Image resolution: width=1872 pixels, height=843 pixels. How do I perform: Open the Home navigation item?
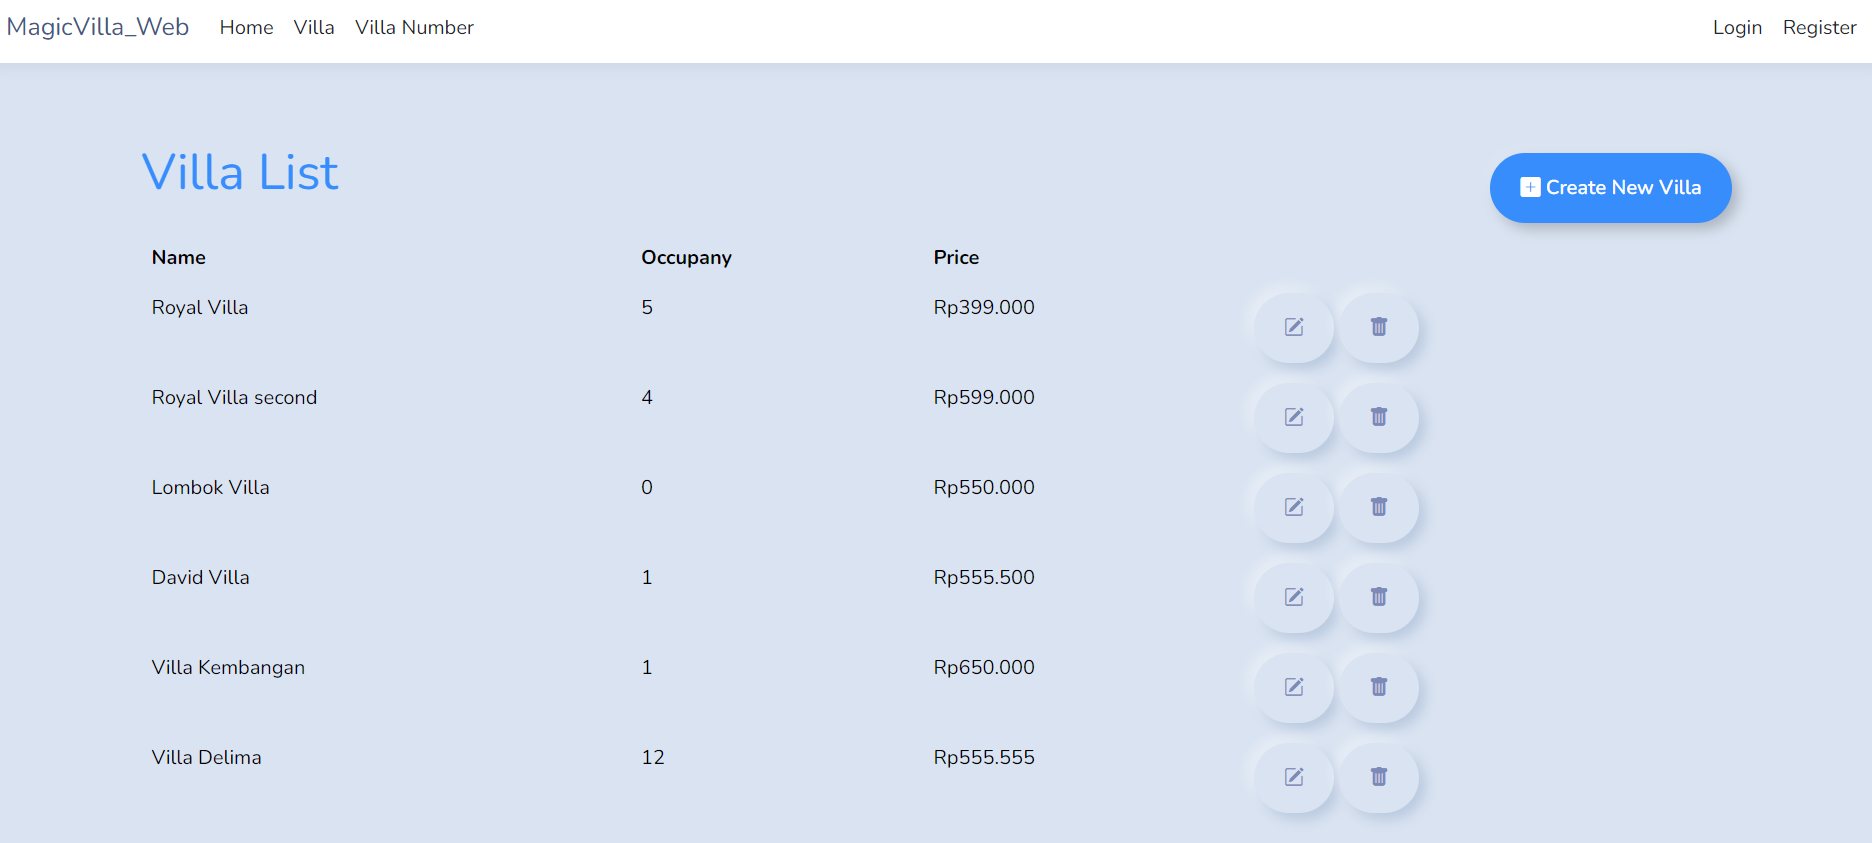pos(246,28)
